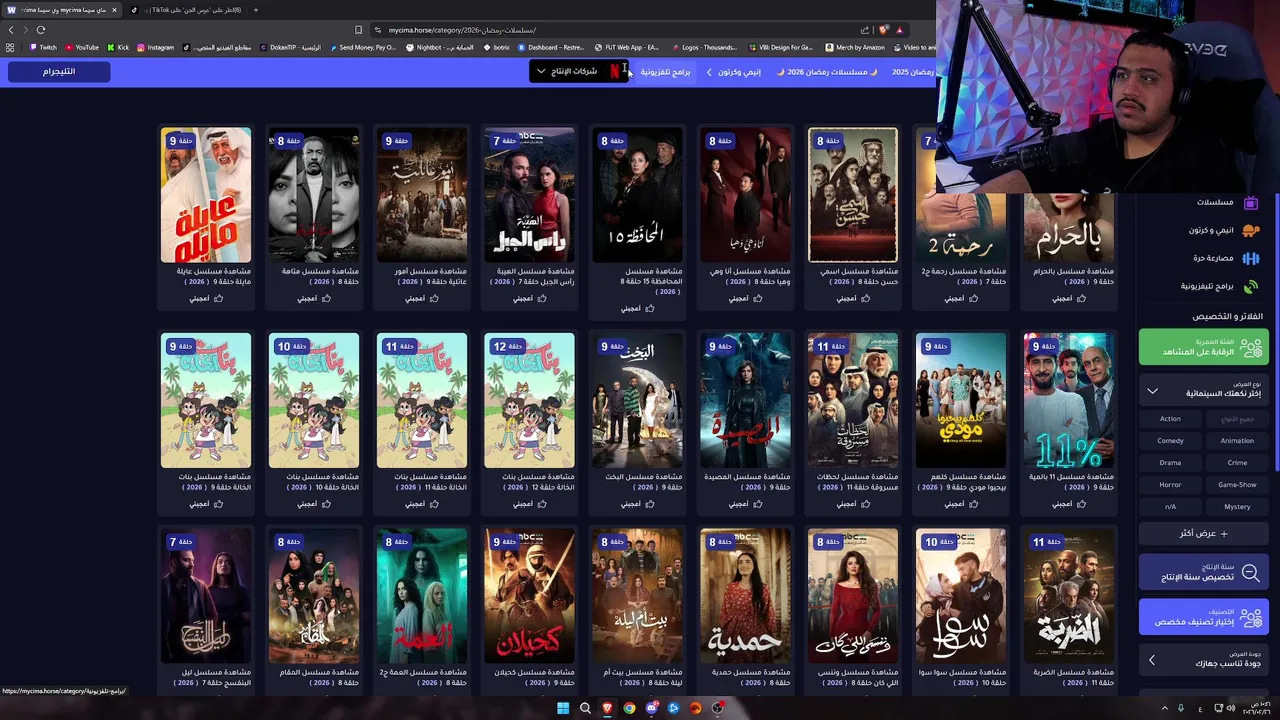This screenshot has width=1280, height=720.
Task: Click the انيمي و كرتون sidebar icon
Action: click(1250, 230)
